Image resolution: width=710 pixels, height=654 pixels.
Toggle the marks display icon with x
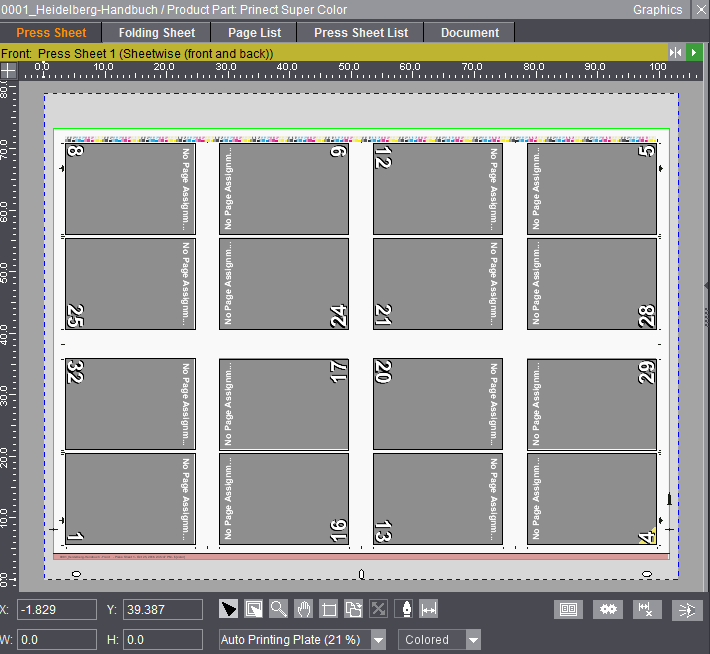(646, 609)
